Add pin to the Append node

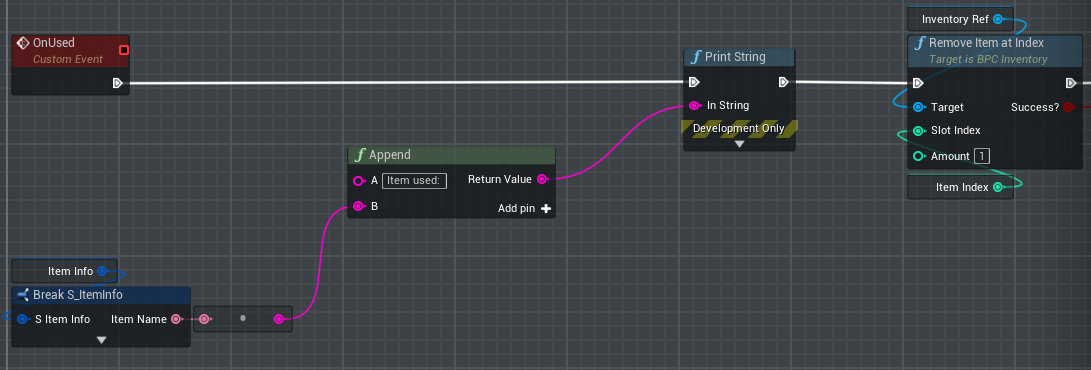[525, 208]
